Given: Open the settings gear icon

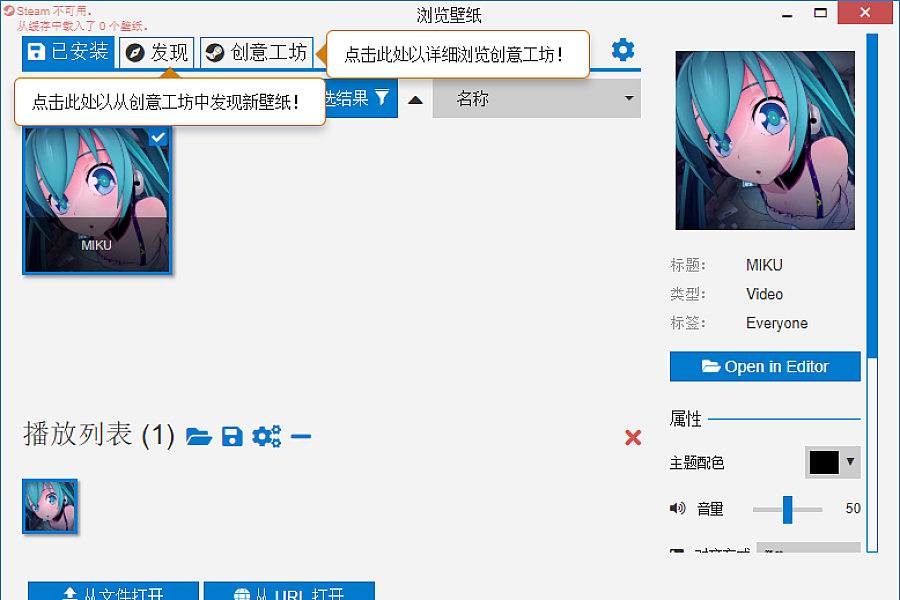Looking at the screenshot, I should click(x=623, y=51).
